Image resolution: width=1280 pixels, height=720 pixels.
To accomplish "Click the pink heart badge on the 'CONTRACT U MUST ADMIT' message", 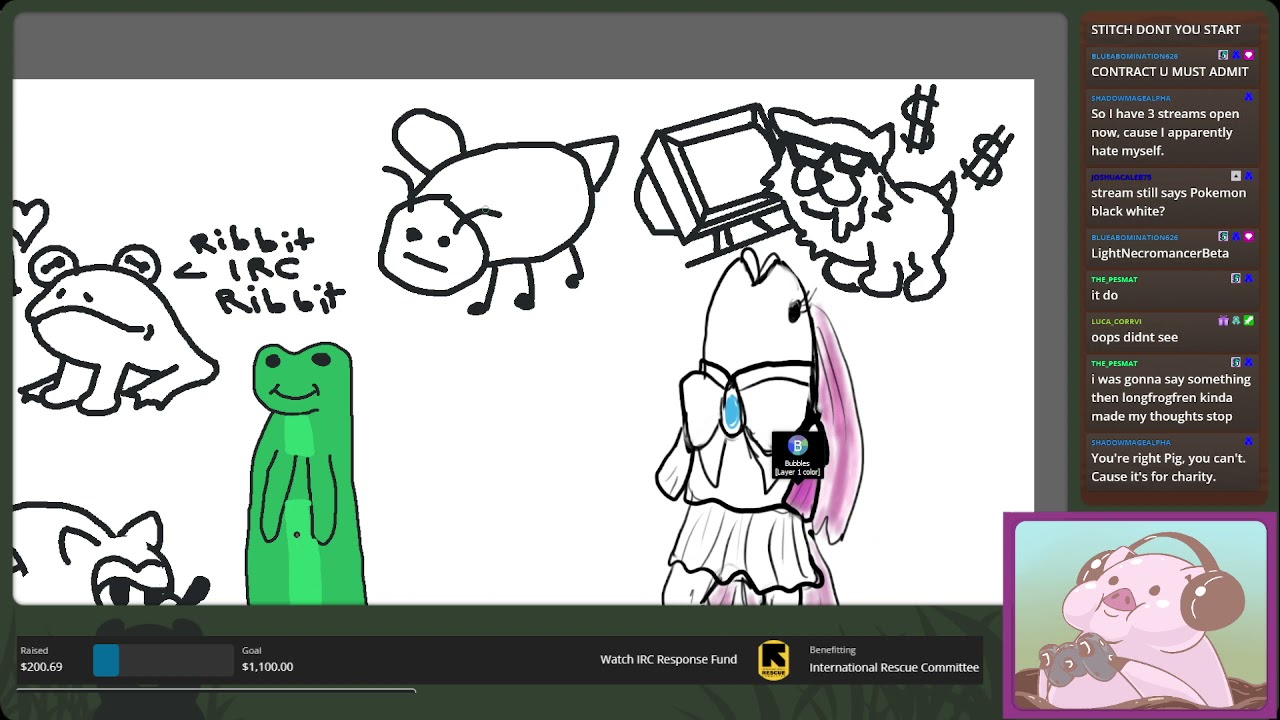I will [x=1248, y=55].
